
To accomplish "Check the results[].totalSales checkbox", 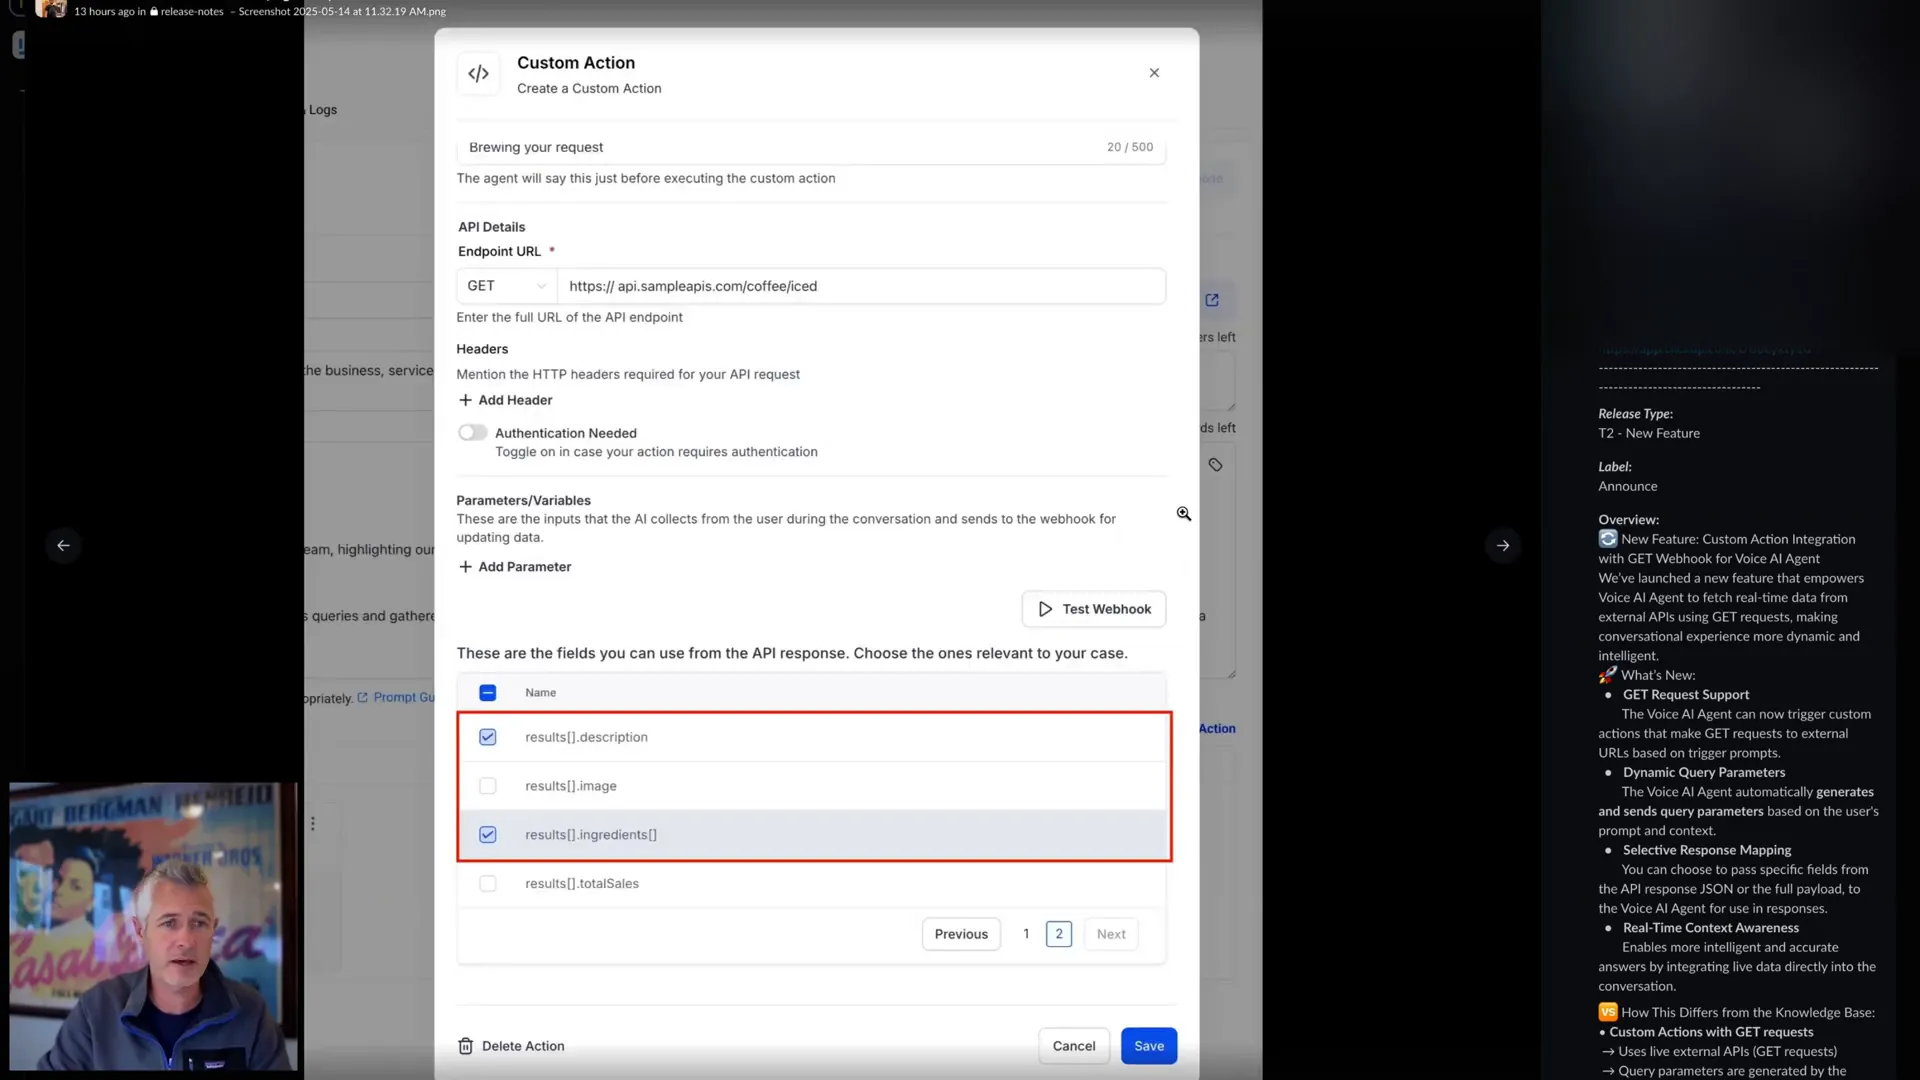I will (x=488, y=884).
